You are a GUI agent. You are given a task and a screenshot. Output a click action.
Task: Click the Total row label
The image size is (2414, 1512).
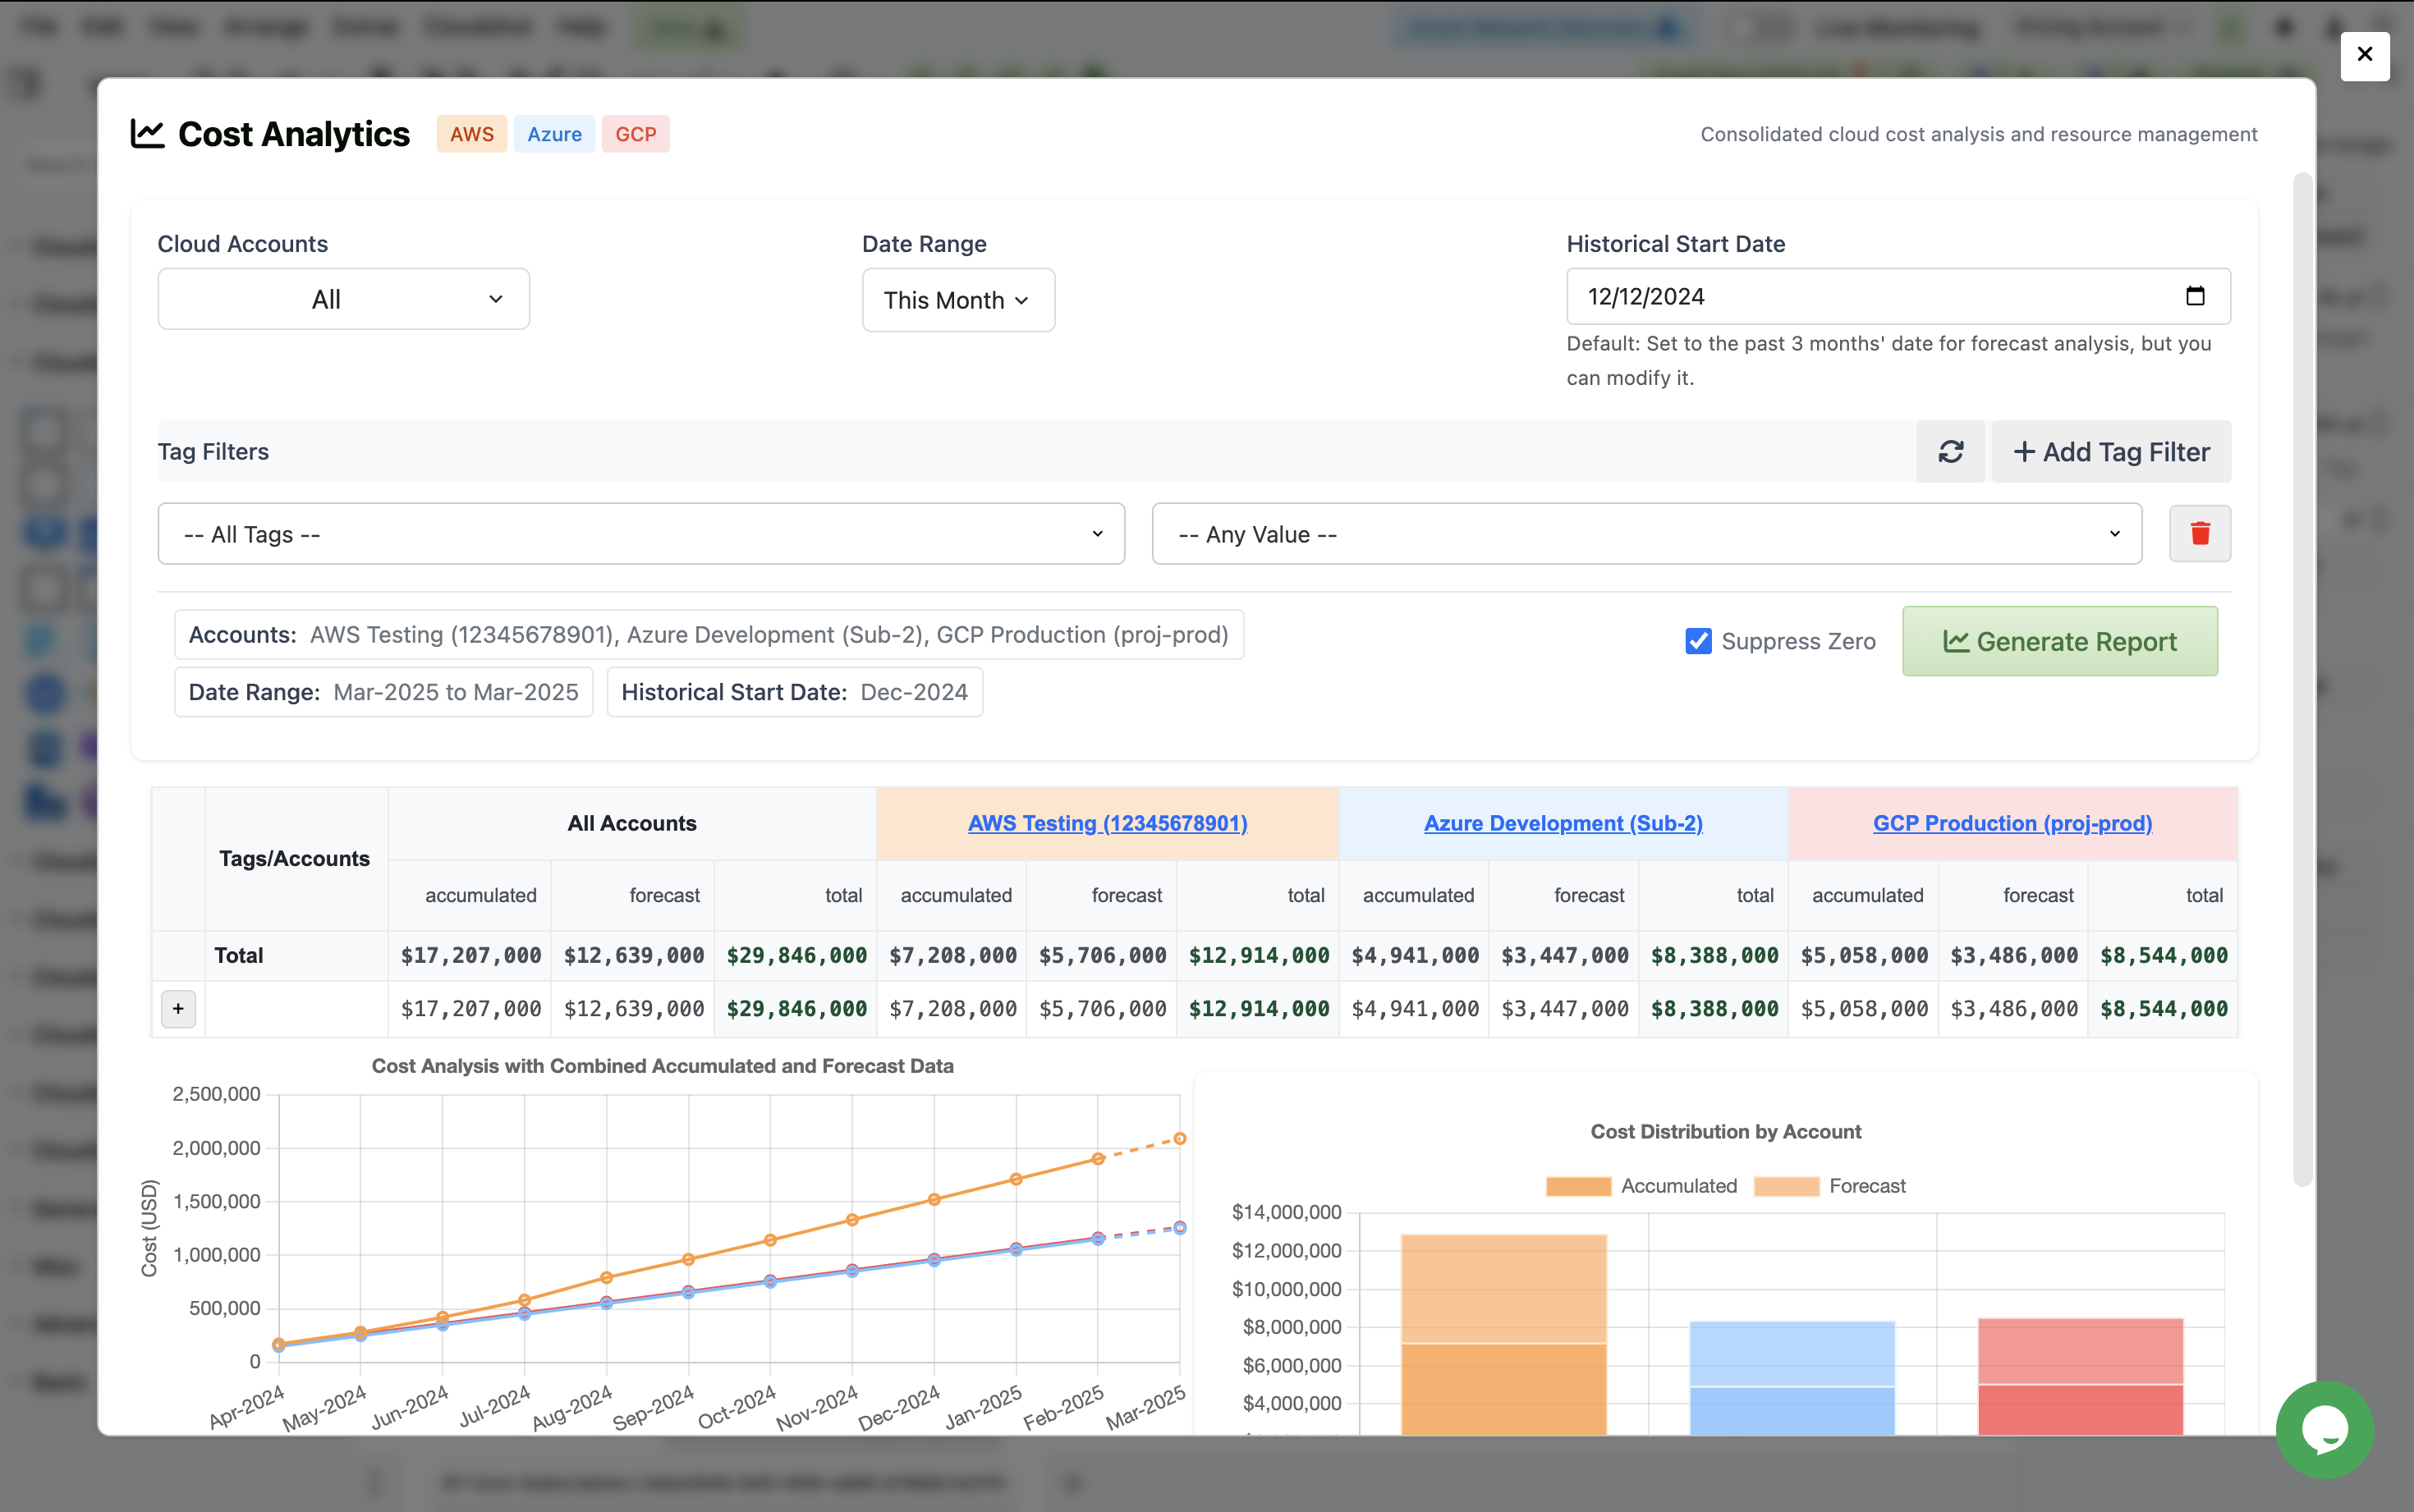tap(239, 955)
